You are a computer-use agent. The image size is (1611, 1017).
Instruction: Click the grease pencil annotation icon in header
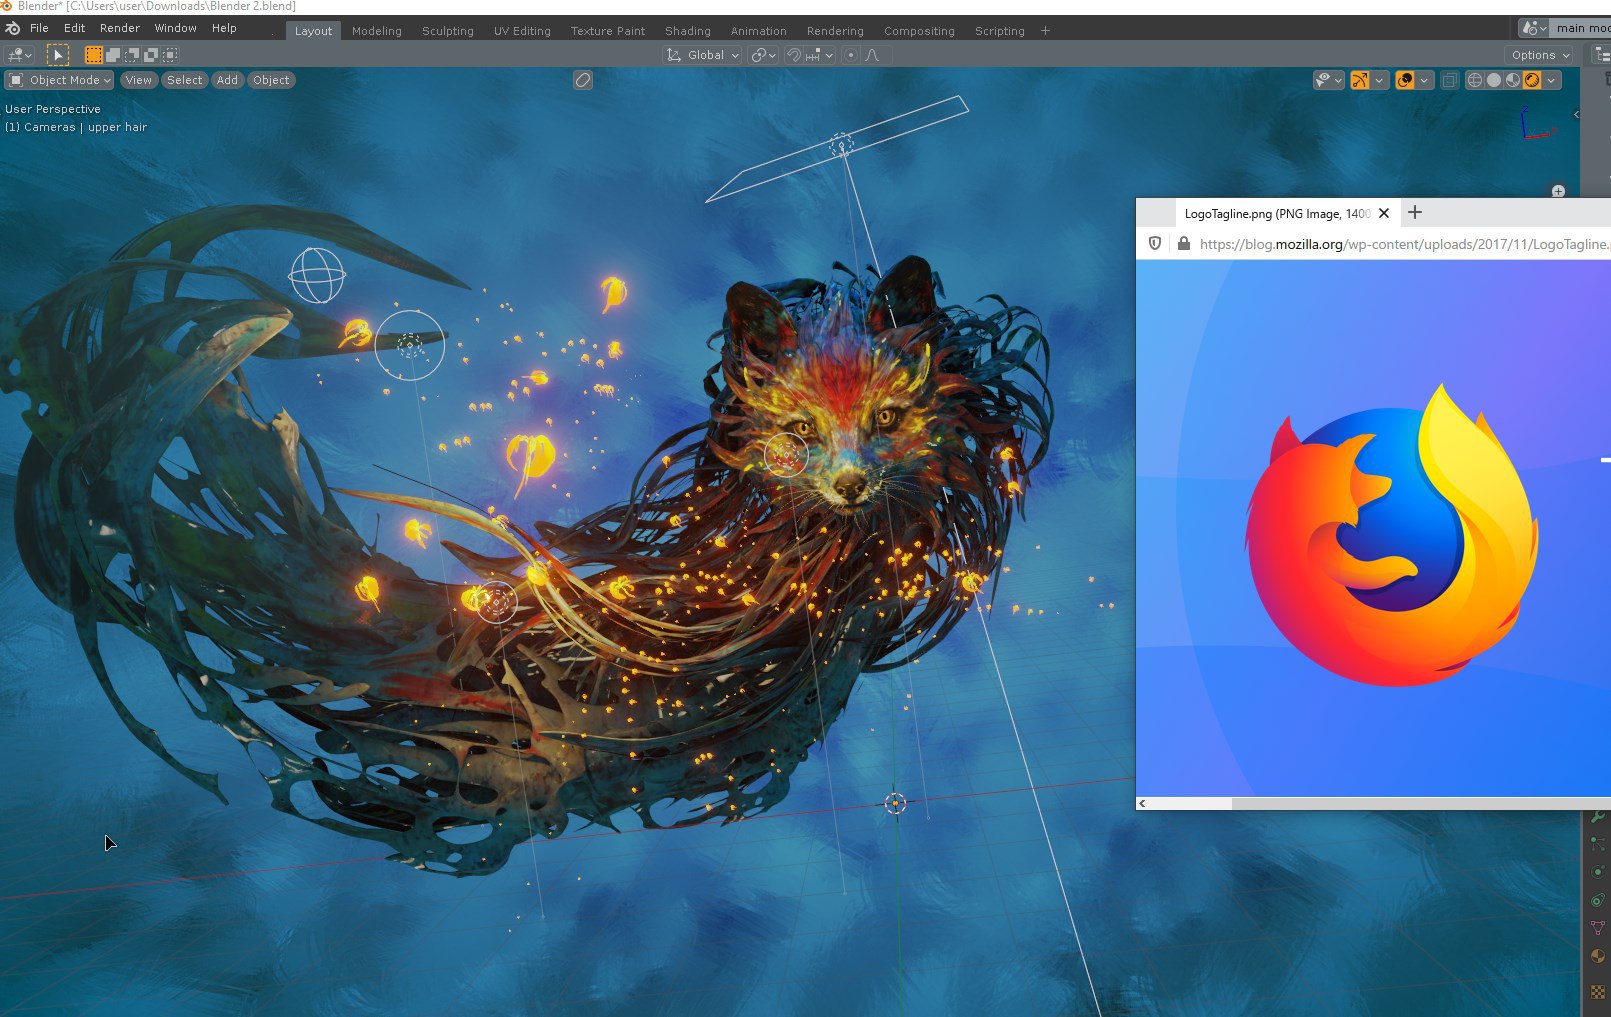click(583, 80)
